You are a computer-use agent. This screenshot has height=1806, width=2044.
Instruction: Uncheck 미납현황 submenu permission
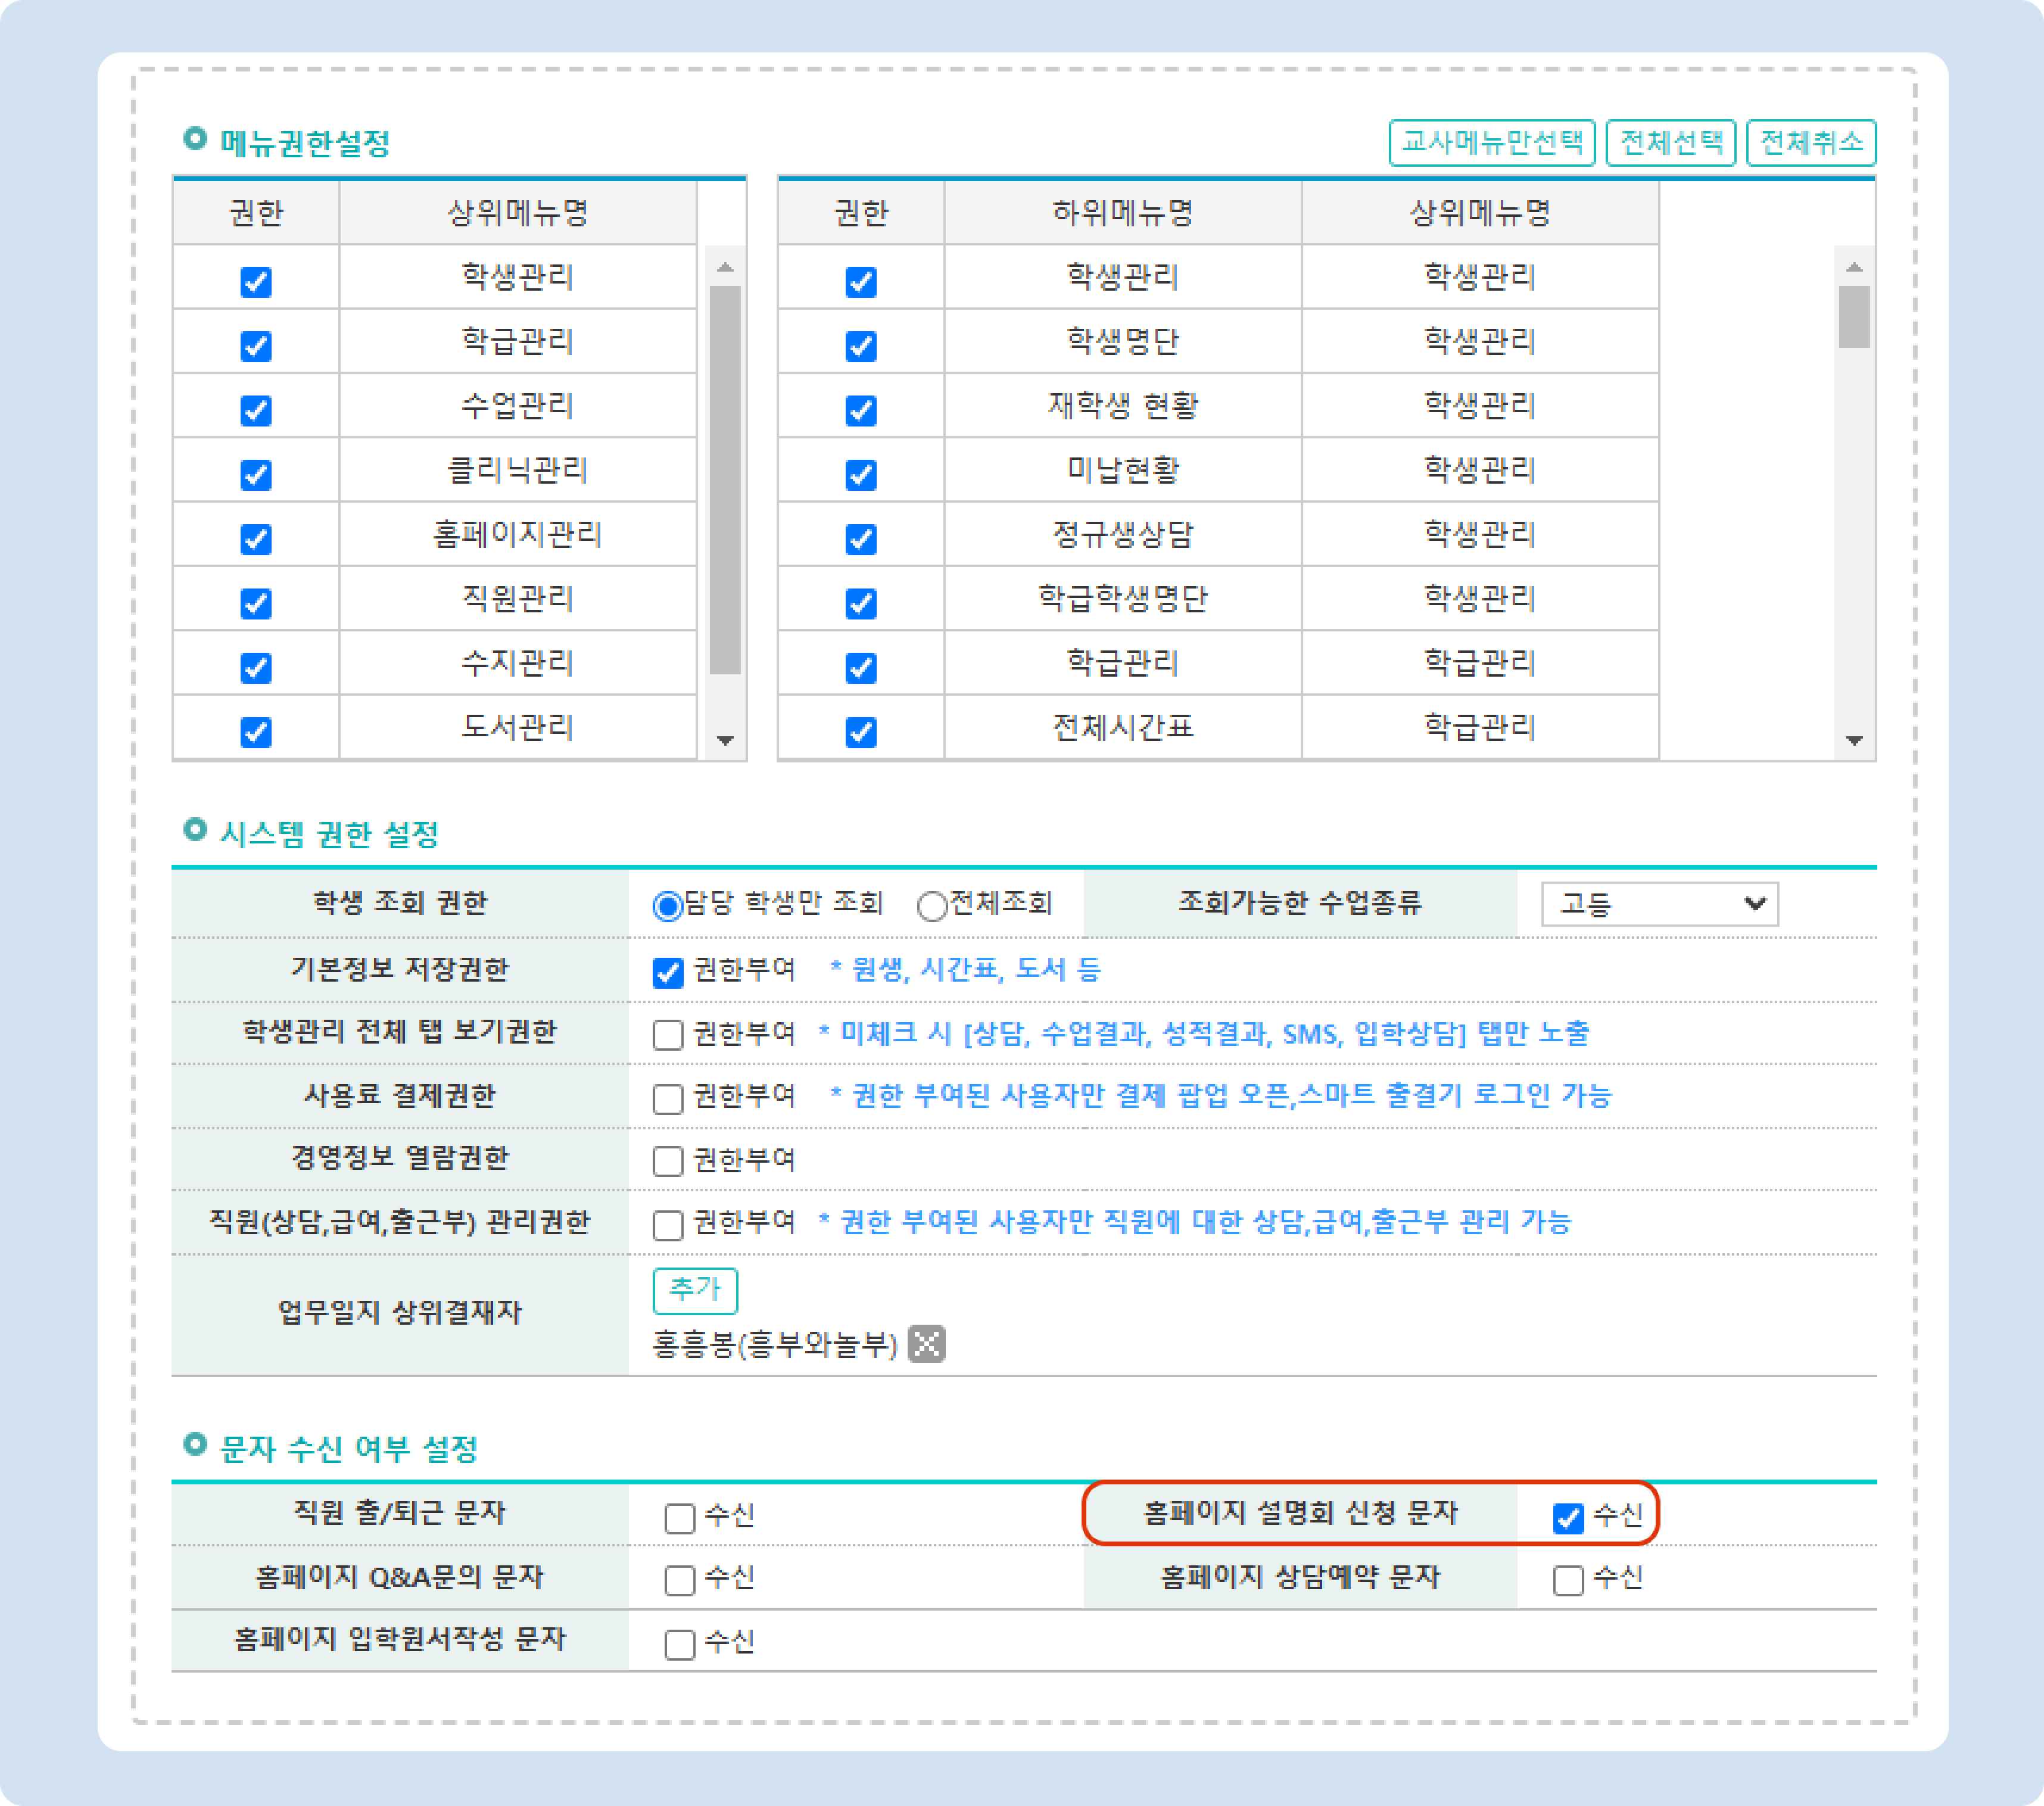point(861,474)
